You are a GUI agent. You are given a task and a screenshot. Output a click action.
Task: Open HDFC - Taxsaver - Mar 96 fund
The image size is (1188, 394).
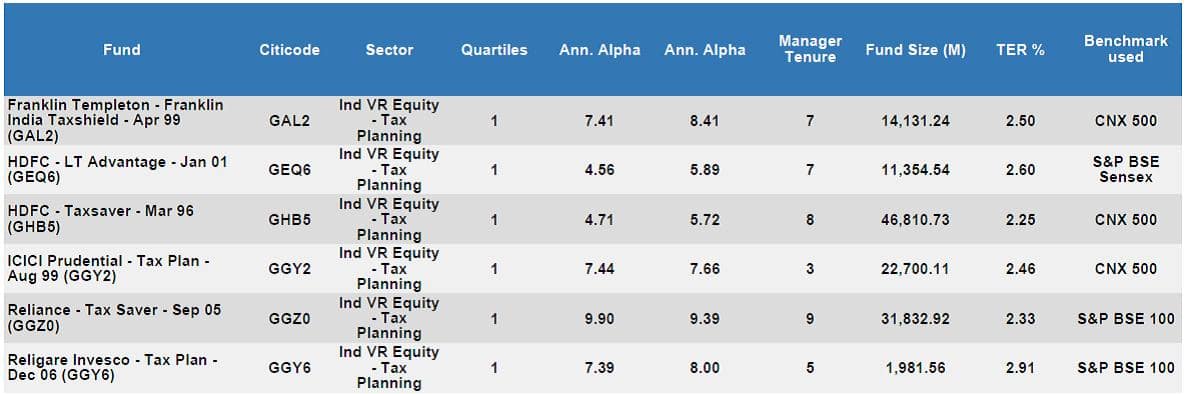coord(100,219)
